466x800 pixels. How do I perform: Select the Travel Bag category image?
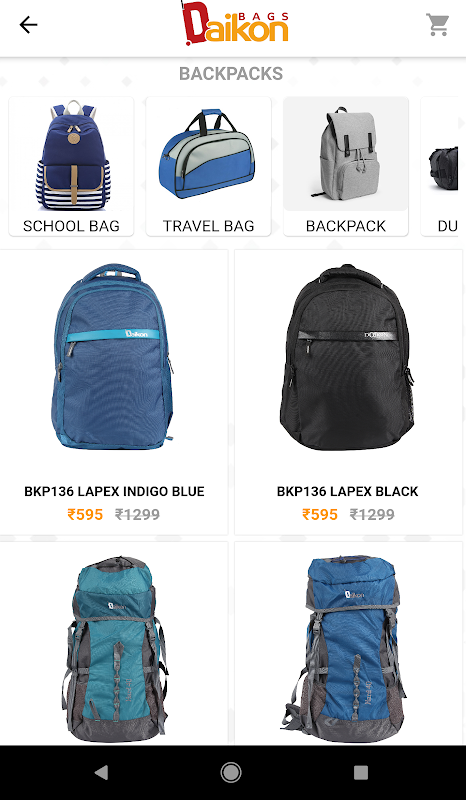[208, 154]
